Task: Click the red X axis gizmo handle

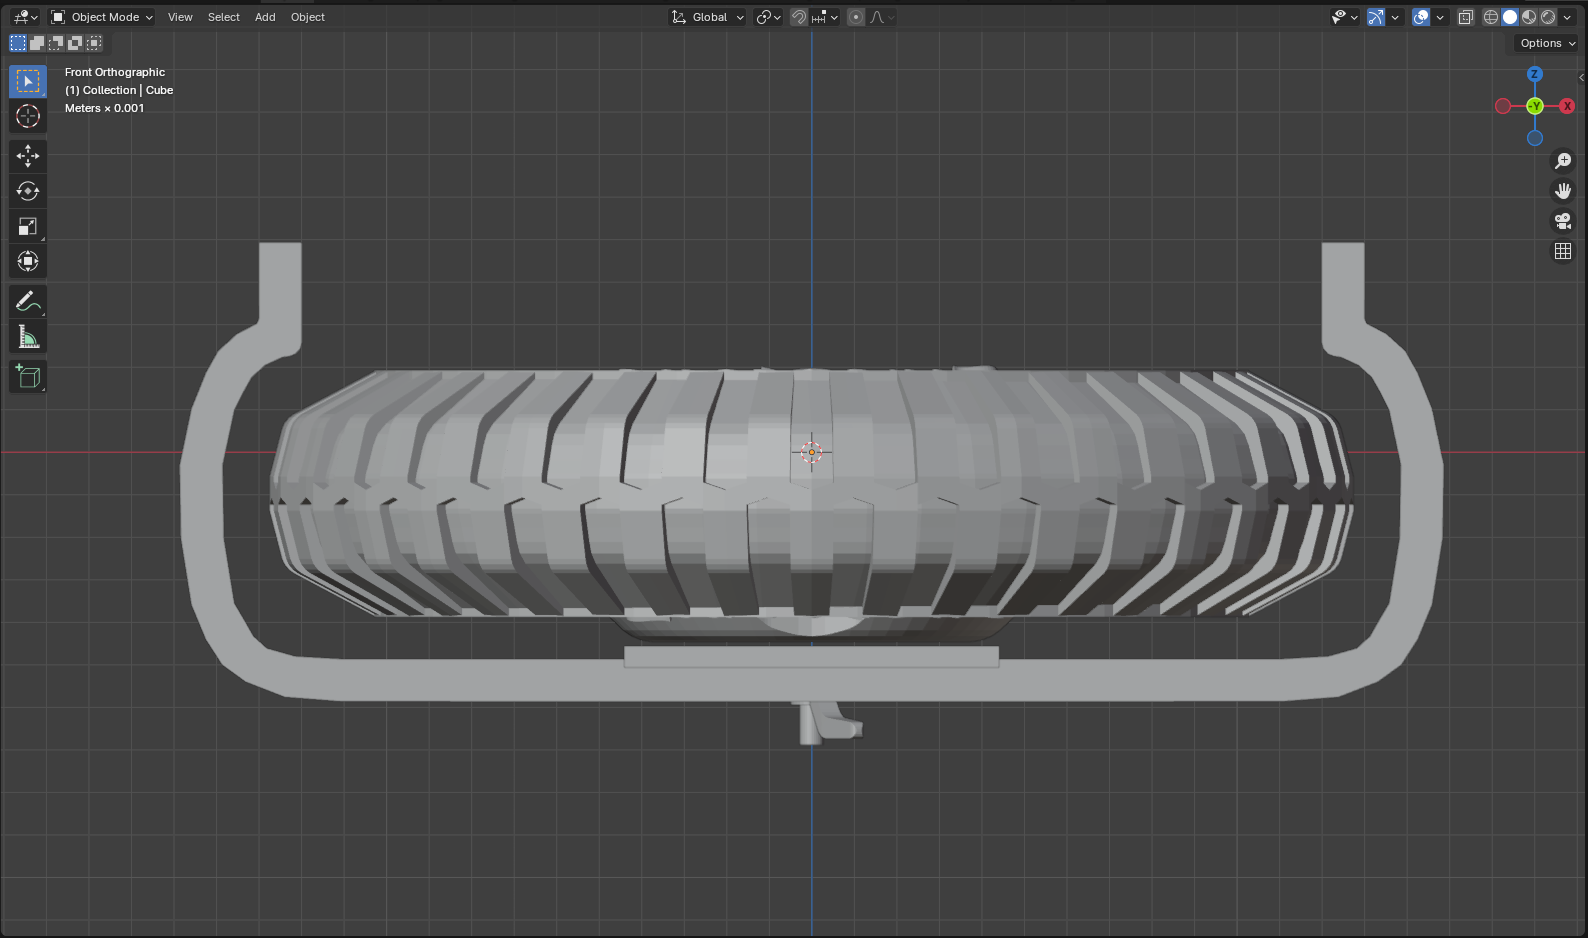Action: tap(1567, 106)
